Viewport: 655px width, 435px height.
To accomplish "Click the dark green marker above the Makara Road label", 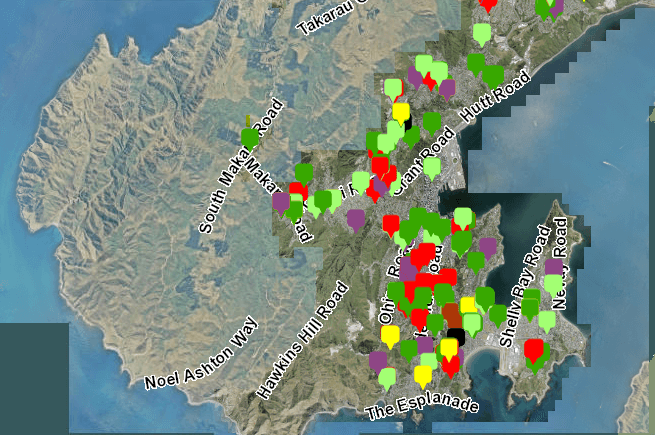I will tap(304, 175).
